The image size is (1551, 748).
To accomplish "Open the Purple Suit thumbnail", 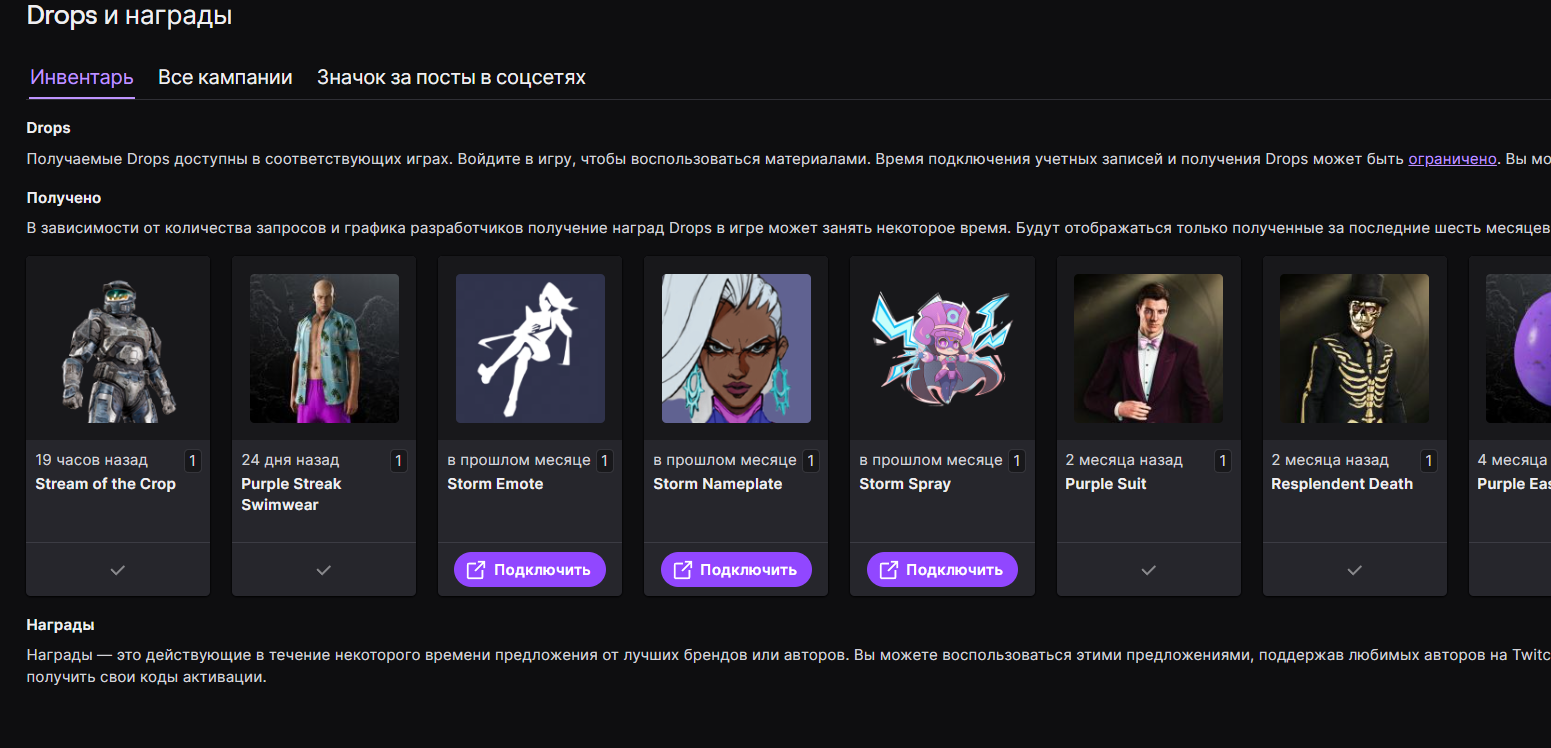I will (x=1148, y=348).
